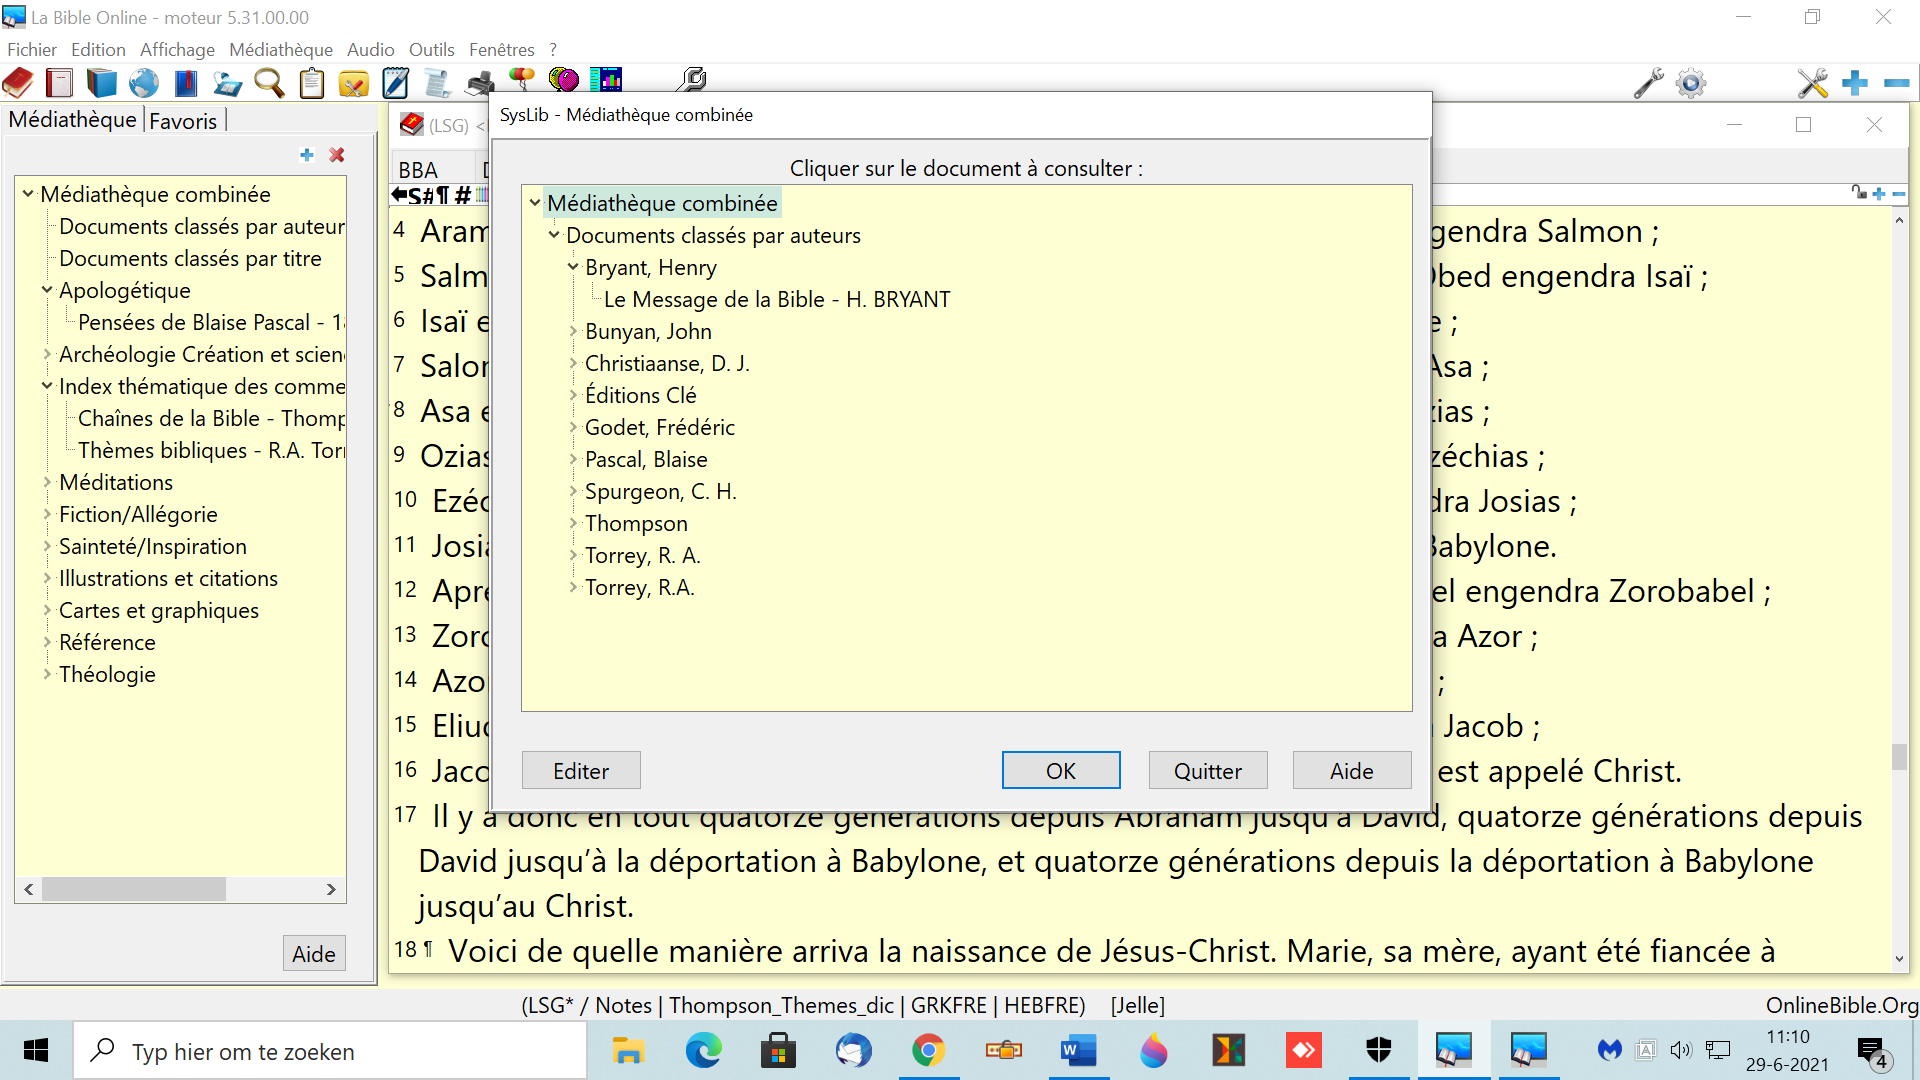Open the clipboard icon in the toolbar
The width and height of the screenshot is (1920, 1080).
312,83
